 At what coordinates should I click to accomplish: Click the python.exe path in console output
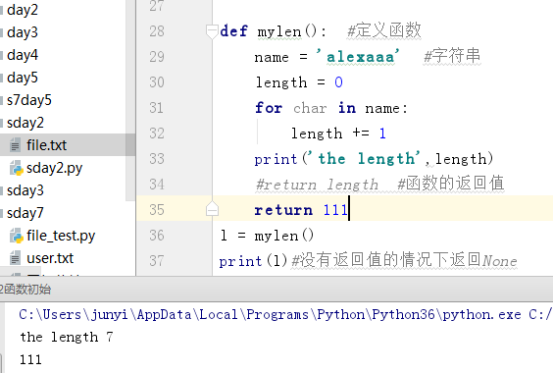(x=270, y=314)
